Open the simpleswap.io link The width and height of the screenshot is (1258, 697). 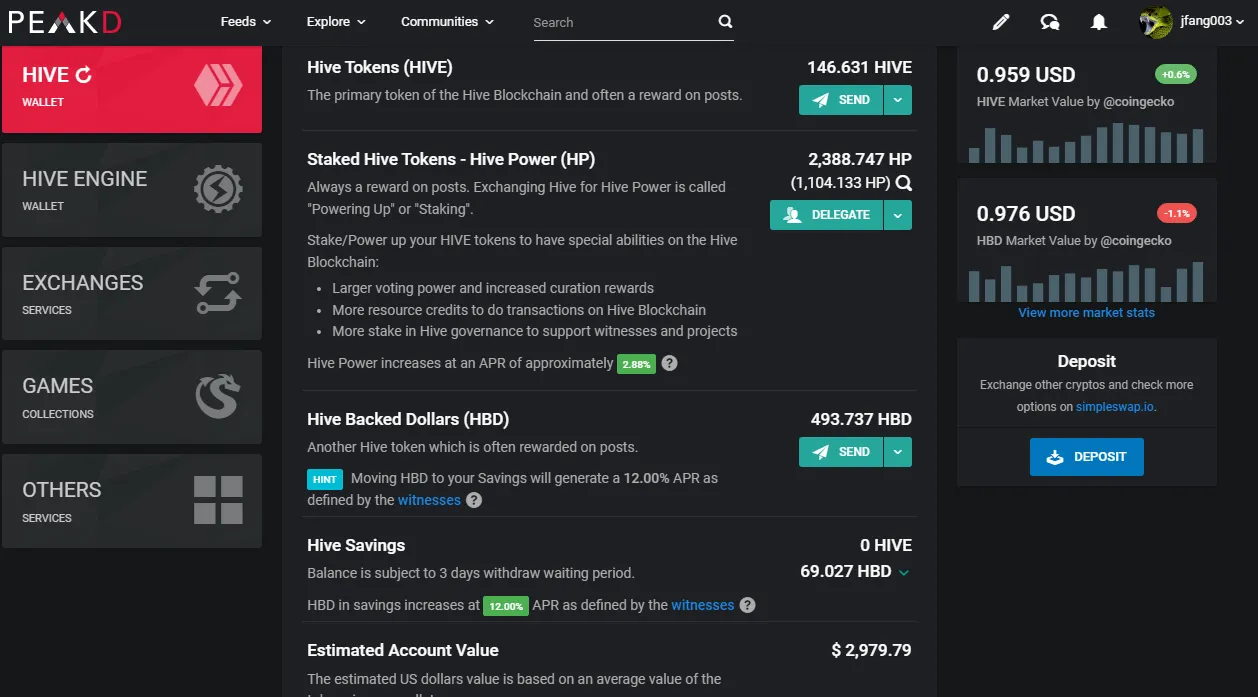coord(1115,407)
